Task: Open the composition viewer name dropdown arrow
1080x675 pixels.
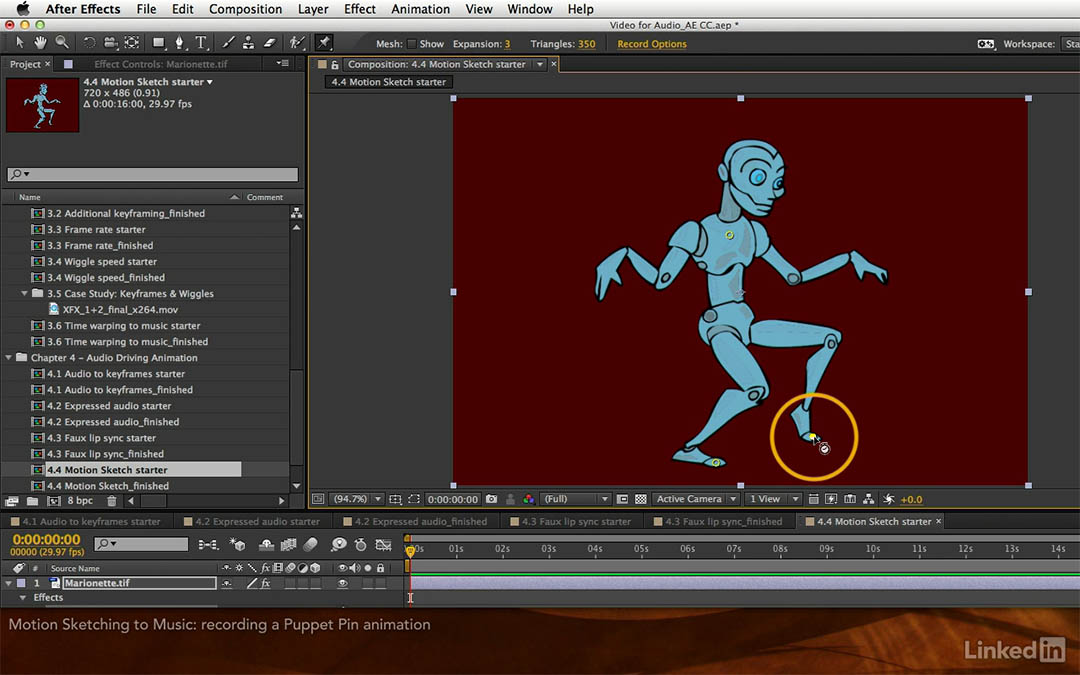Action: coord(540,64)
